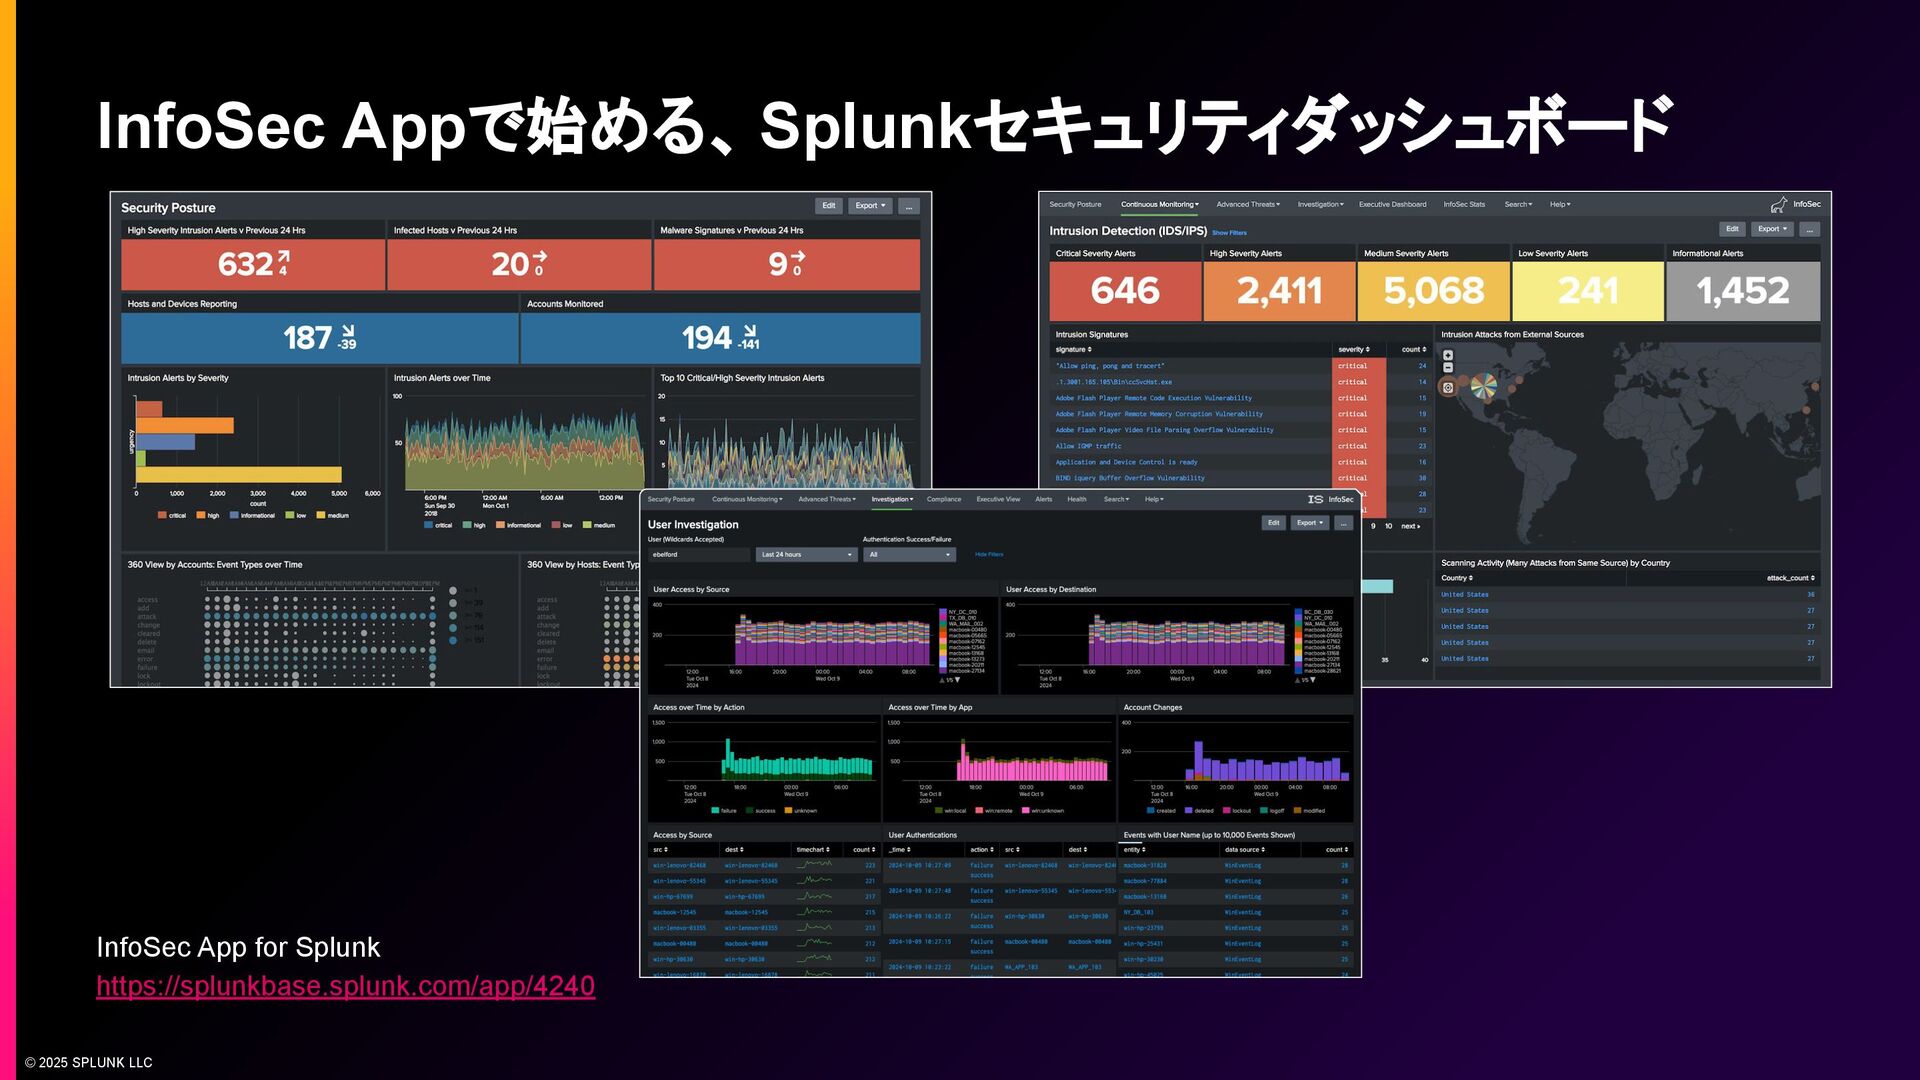1920x1080 pixels.
Task: Open the Continuous Monitoring menu in Intrusion Detection
Action: 1159,205
